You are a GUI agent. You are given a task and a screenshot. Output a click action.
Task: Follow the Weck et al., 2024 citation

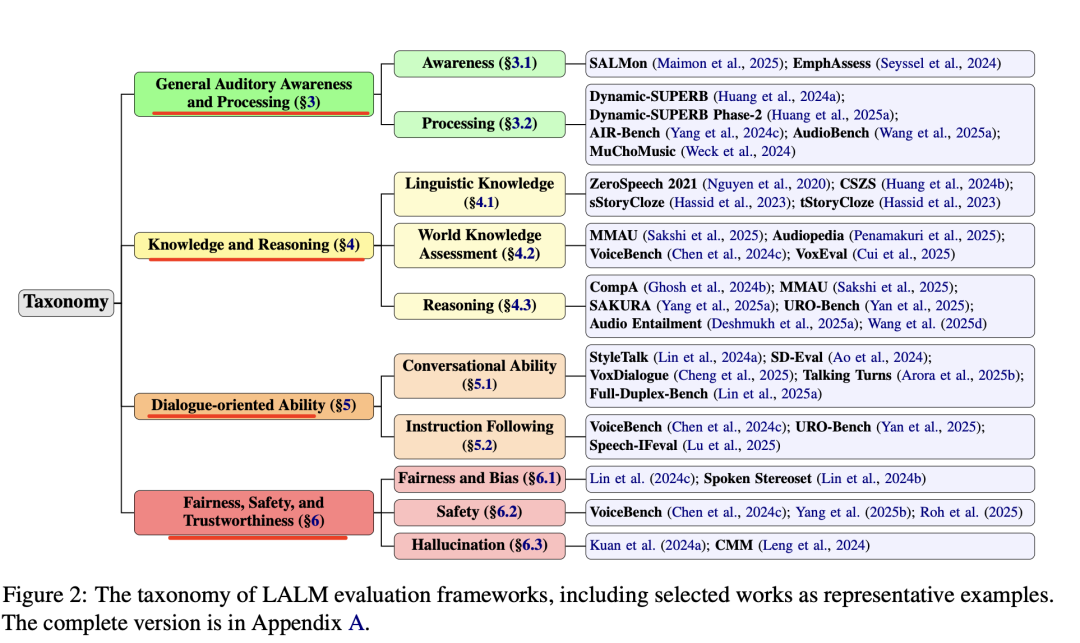coord(738,151)
